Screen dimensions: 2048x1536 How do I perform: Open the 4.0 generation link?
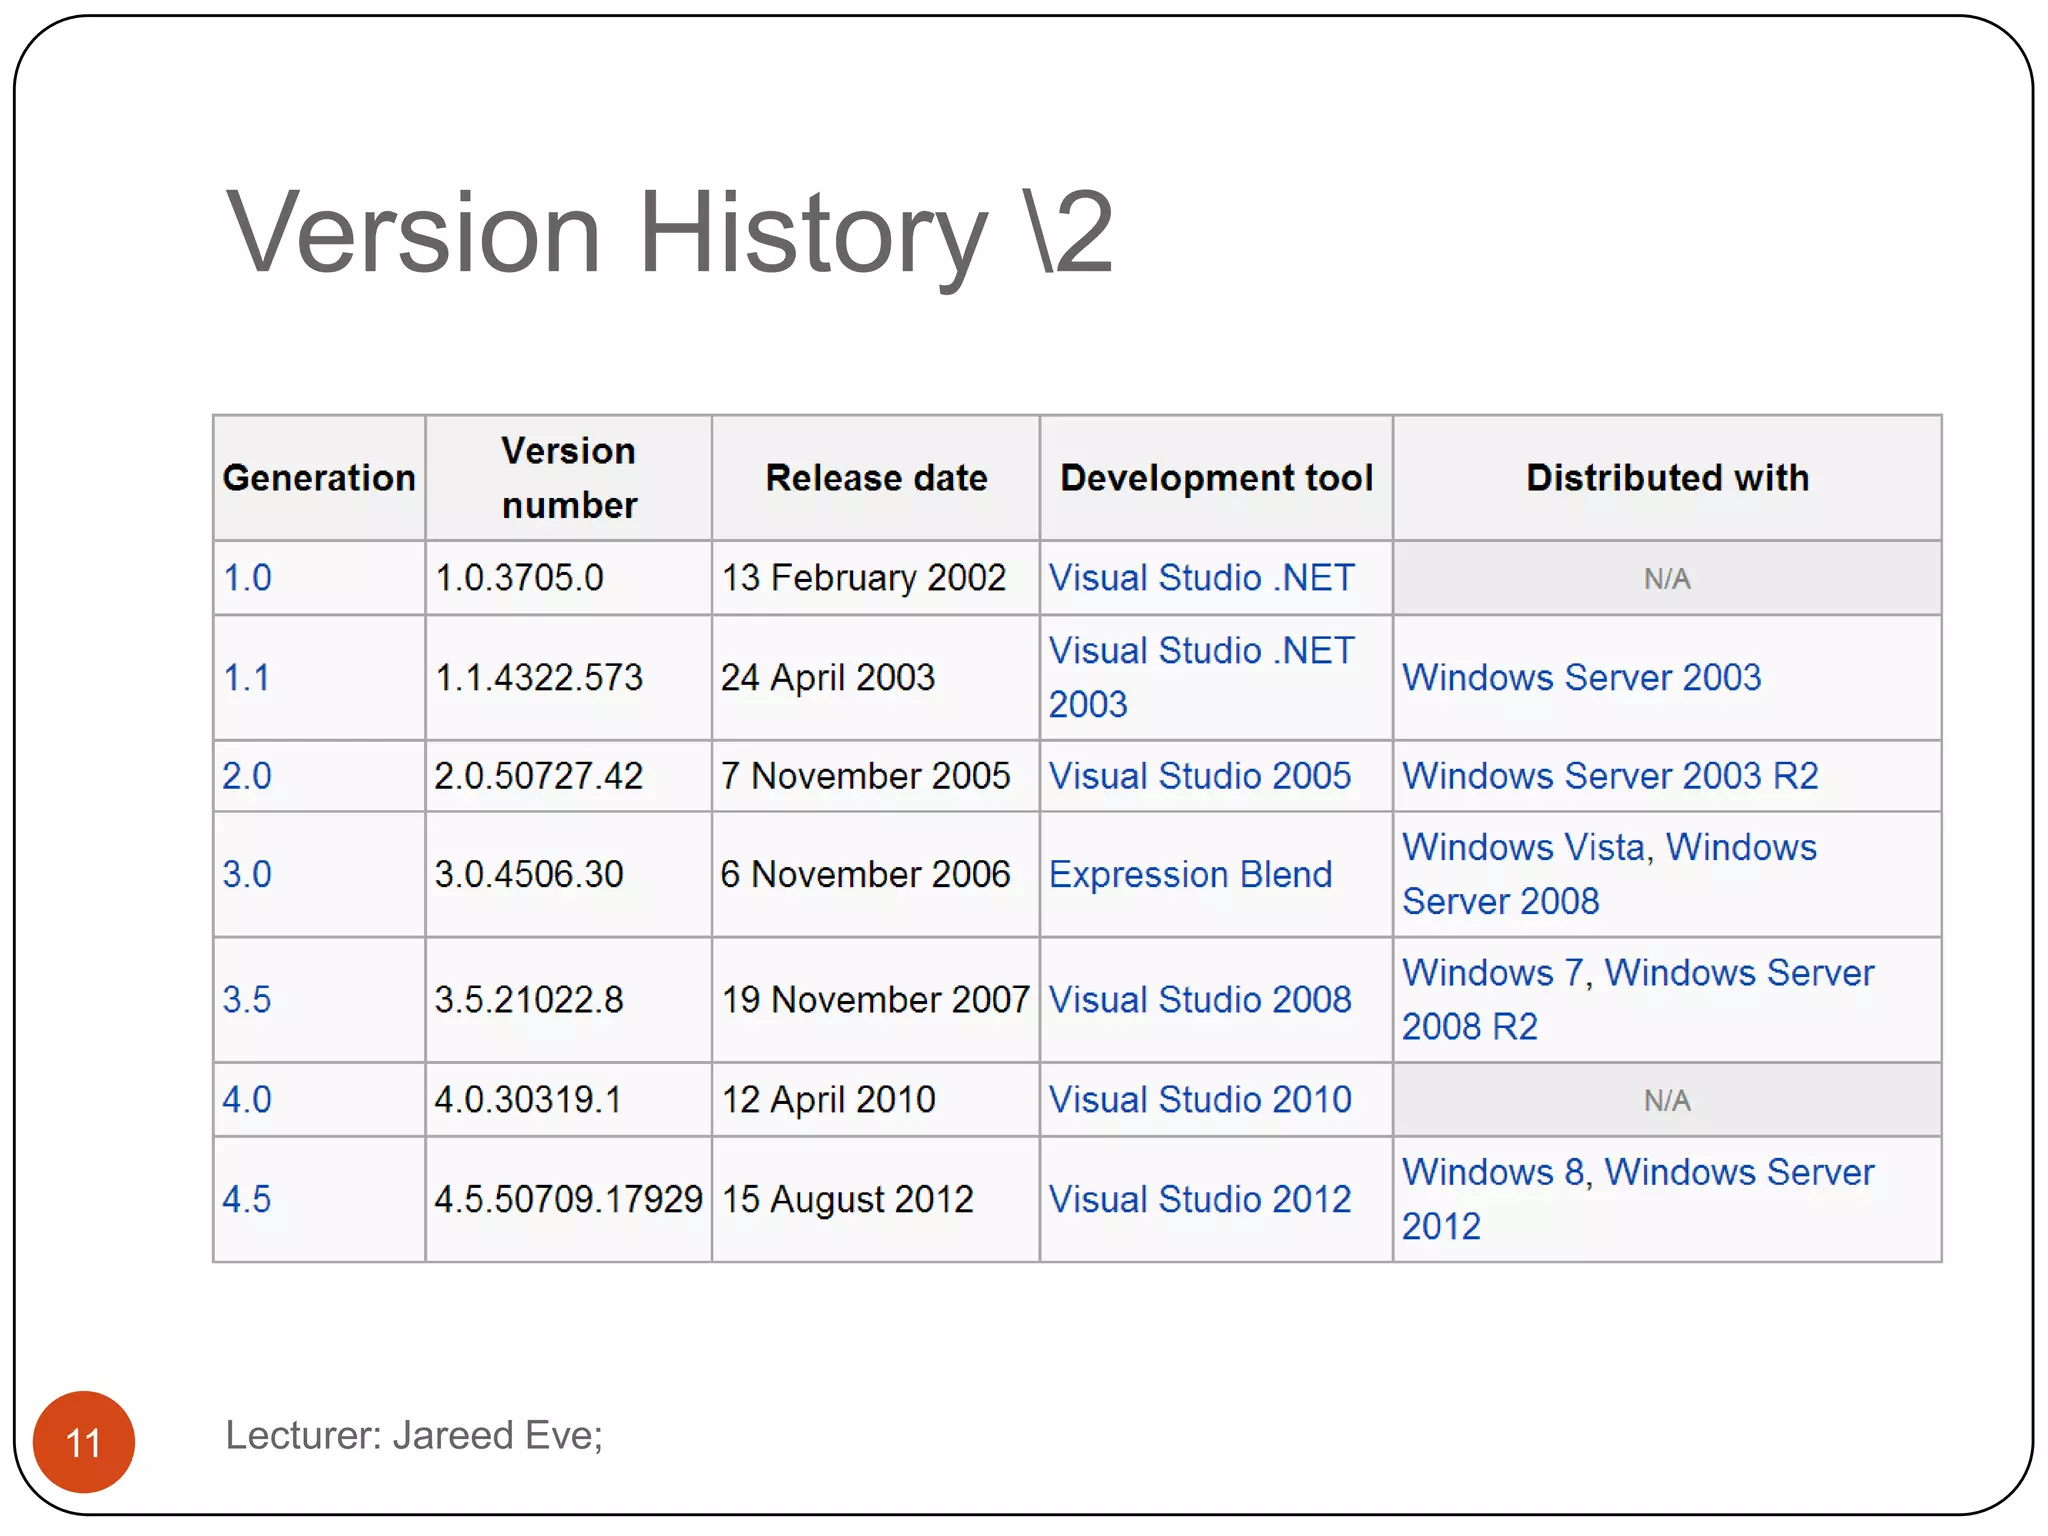coord(247,1100)
